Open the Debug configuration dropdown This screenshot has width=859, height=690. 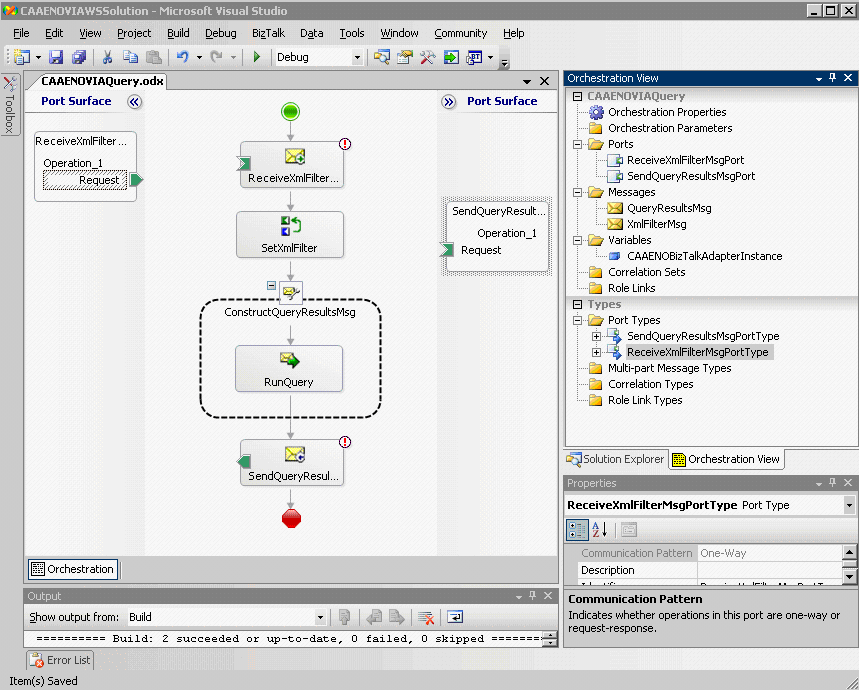pyautogui.click(x=357, y=58)
